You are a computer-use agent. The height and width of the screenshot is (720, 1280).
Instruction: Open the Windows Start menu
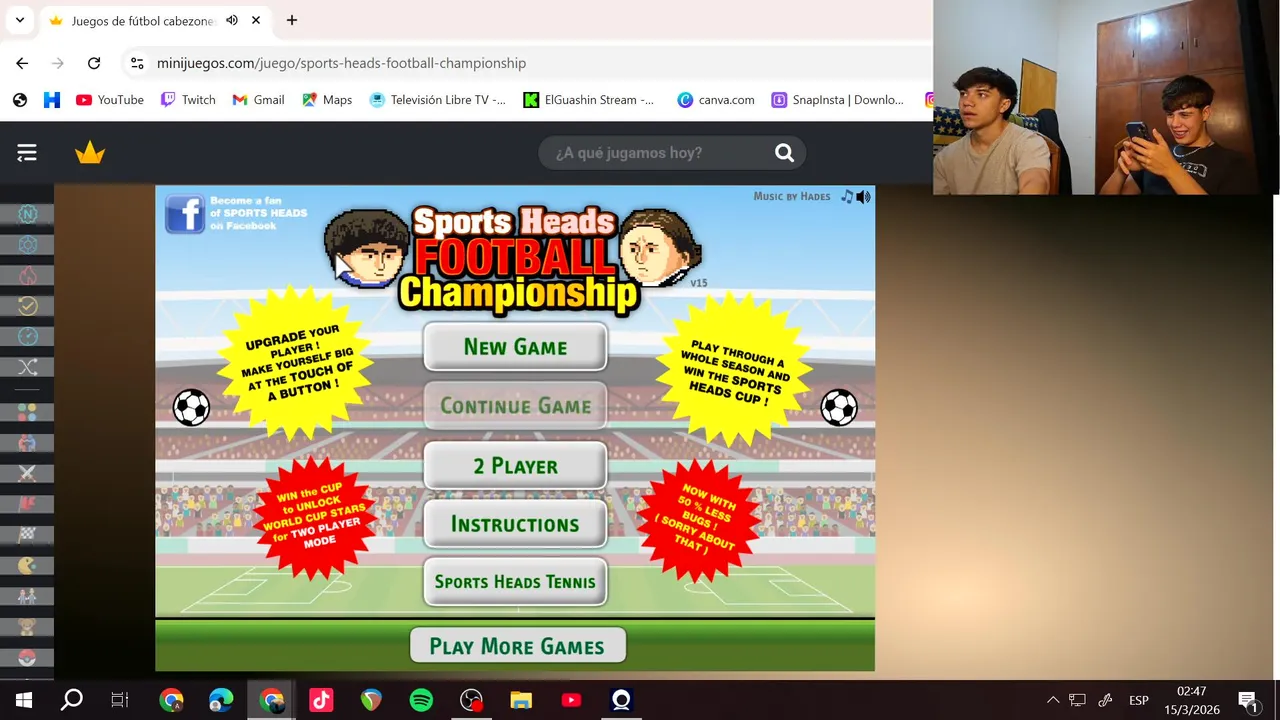(x=24, y=700)
